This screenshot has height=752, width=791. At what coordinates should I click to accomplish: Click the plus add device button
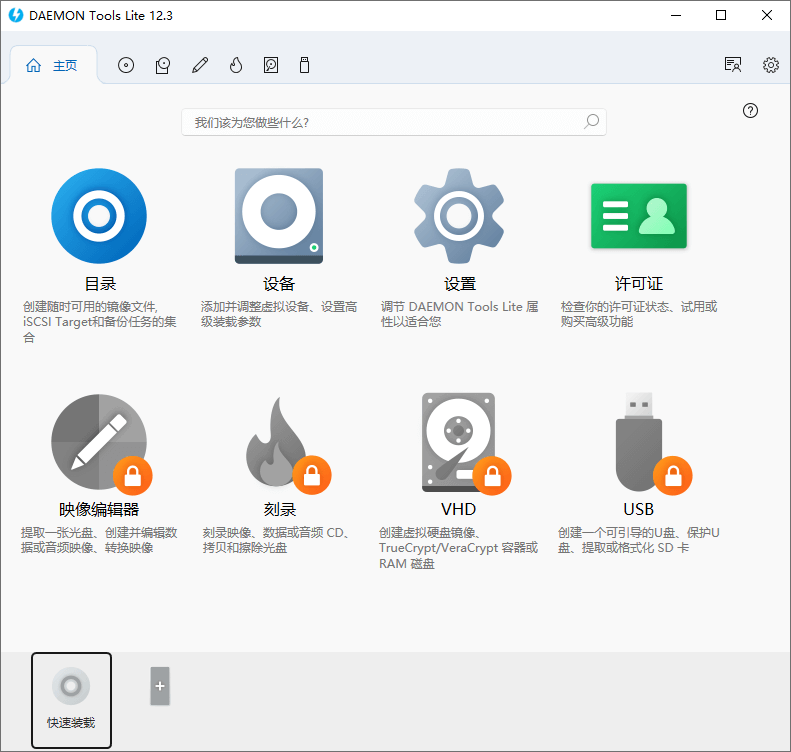160,686
